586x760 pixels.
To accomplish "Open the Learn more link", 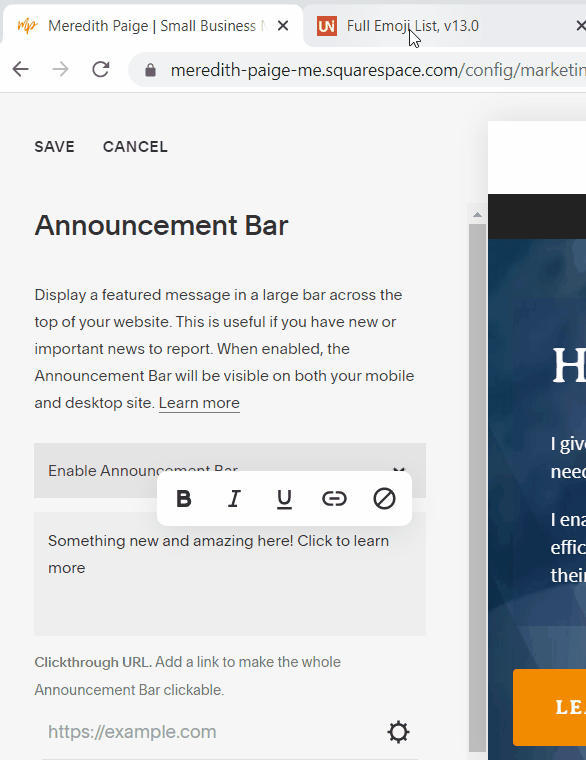I will (x=199, y=403).
